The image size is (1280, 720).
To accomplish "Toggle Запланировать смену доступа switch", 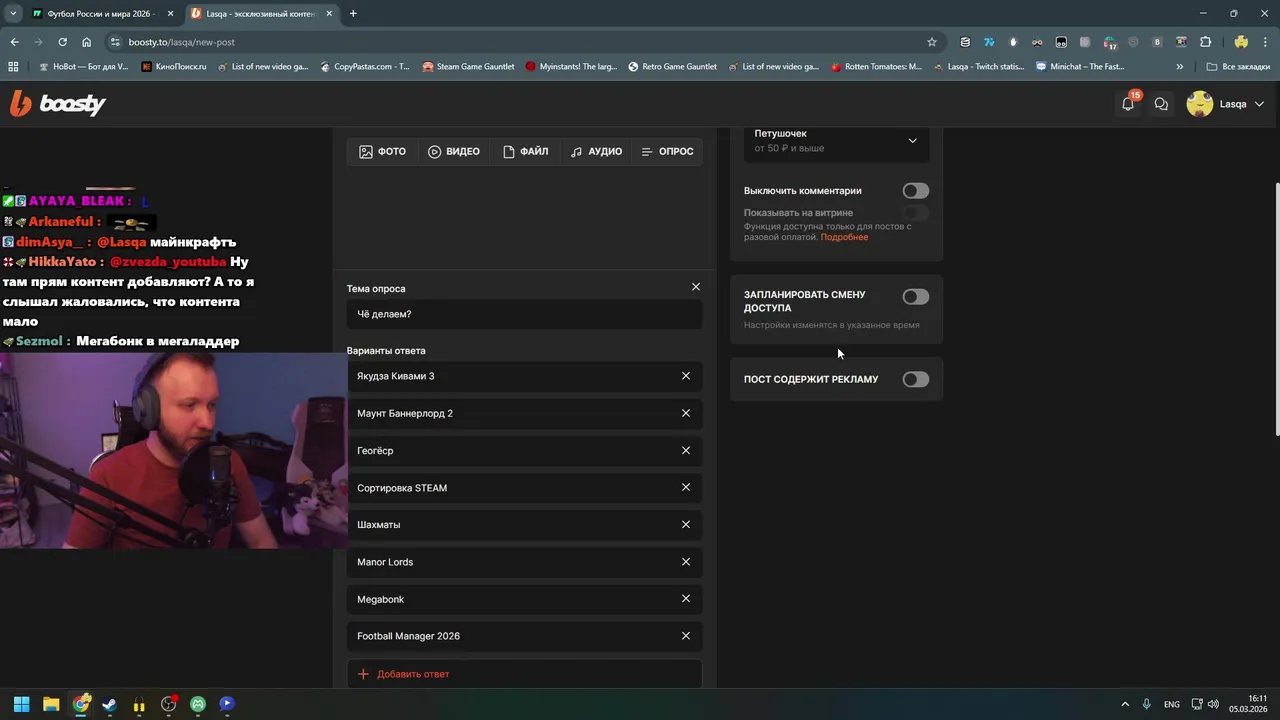I will 915,297.
